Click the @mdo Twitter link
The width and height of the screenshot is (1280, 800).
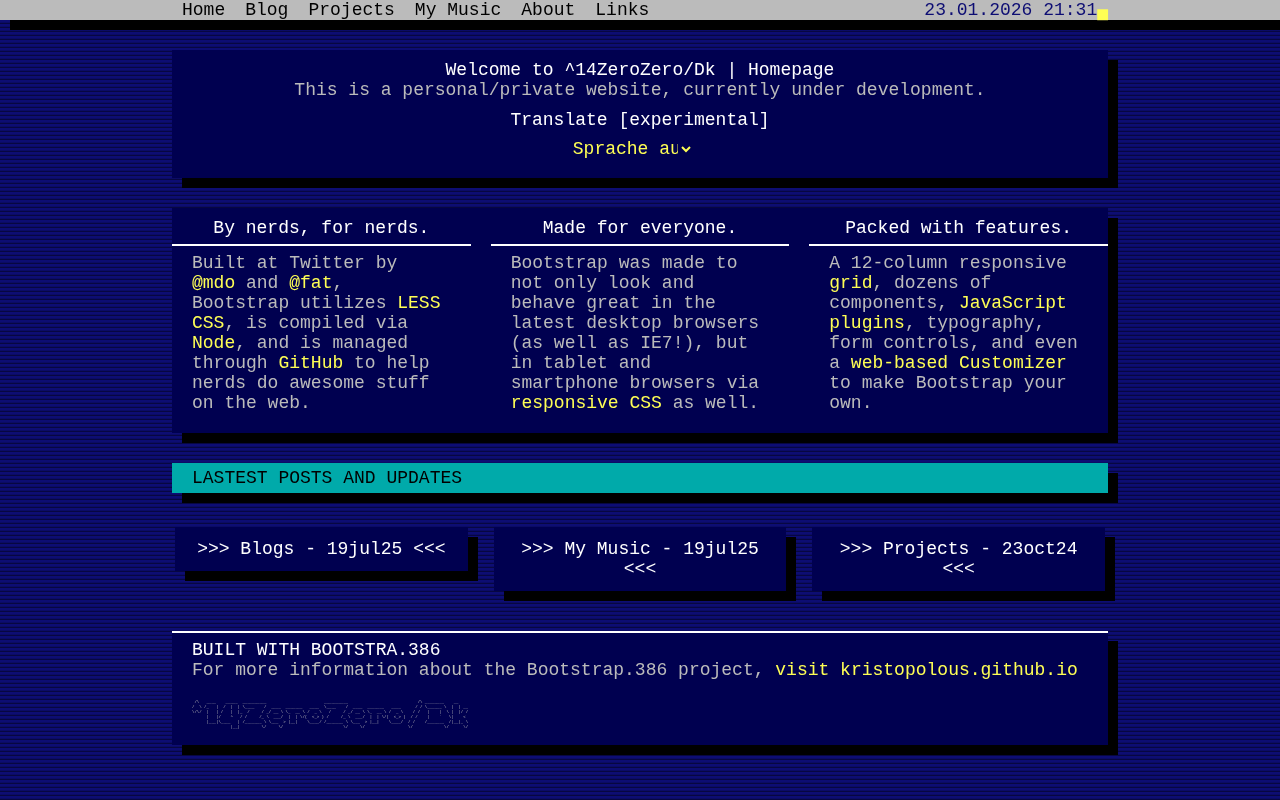click(213, 283)
